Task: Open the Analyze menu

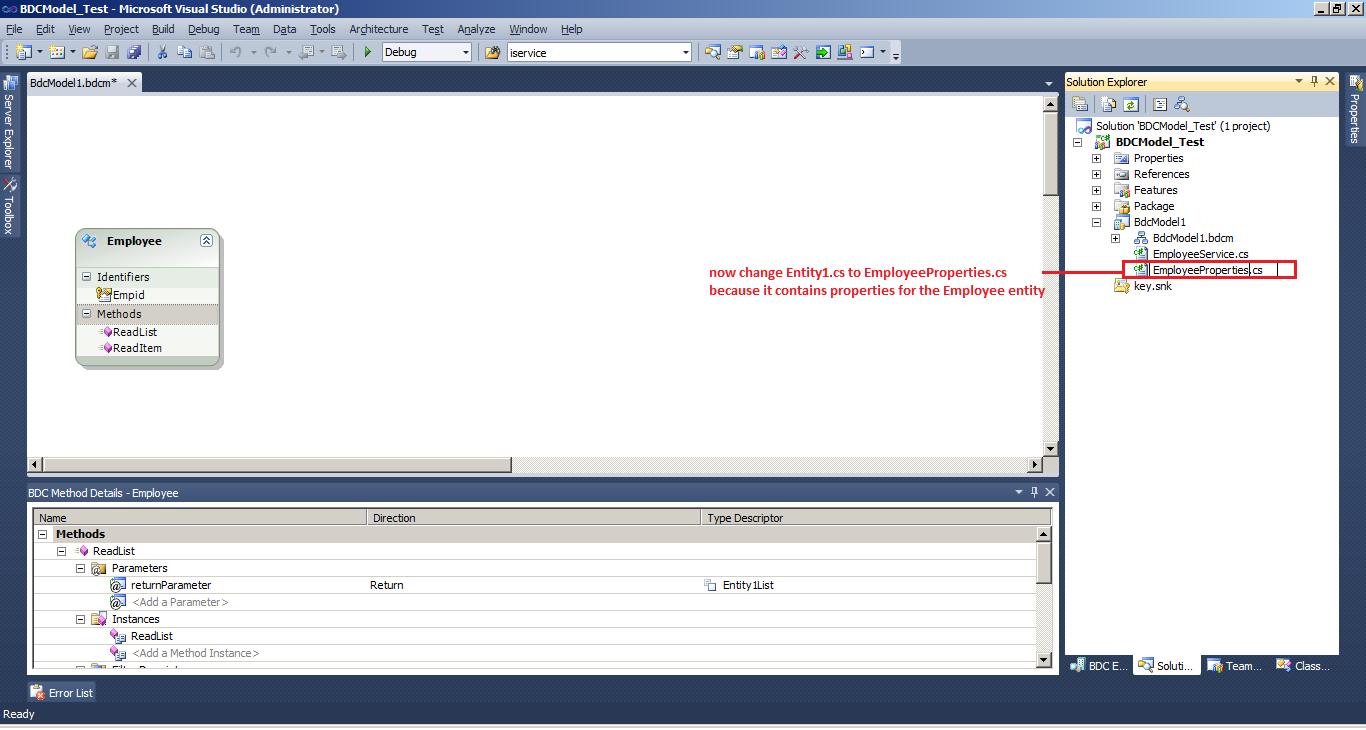Action: pos(477,29)
